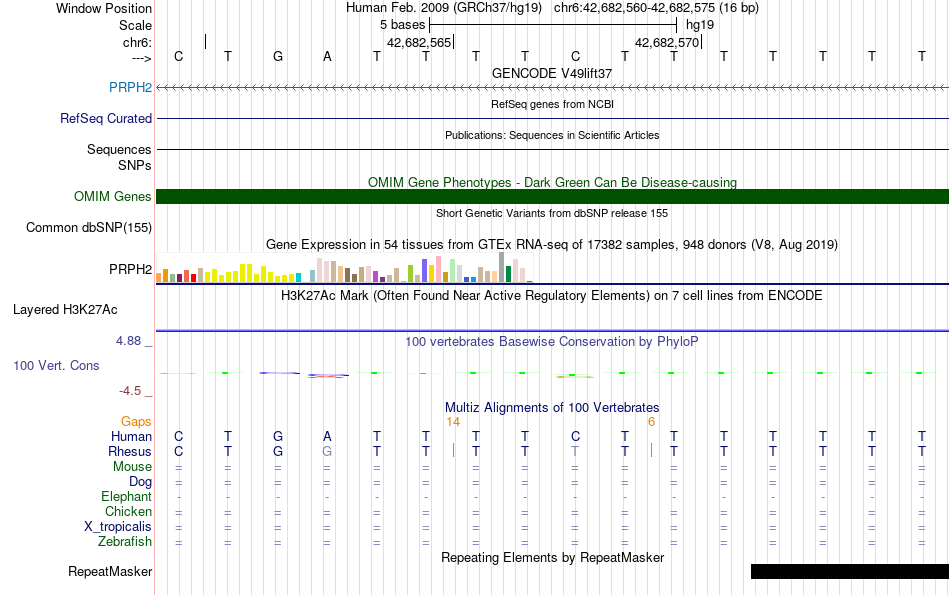950x595 pixels.
Task: Click the Sequences SNPs track label
Action: (119, 157)
